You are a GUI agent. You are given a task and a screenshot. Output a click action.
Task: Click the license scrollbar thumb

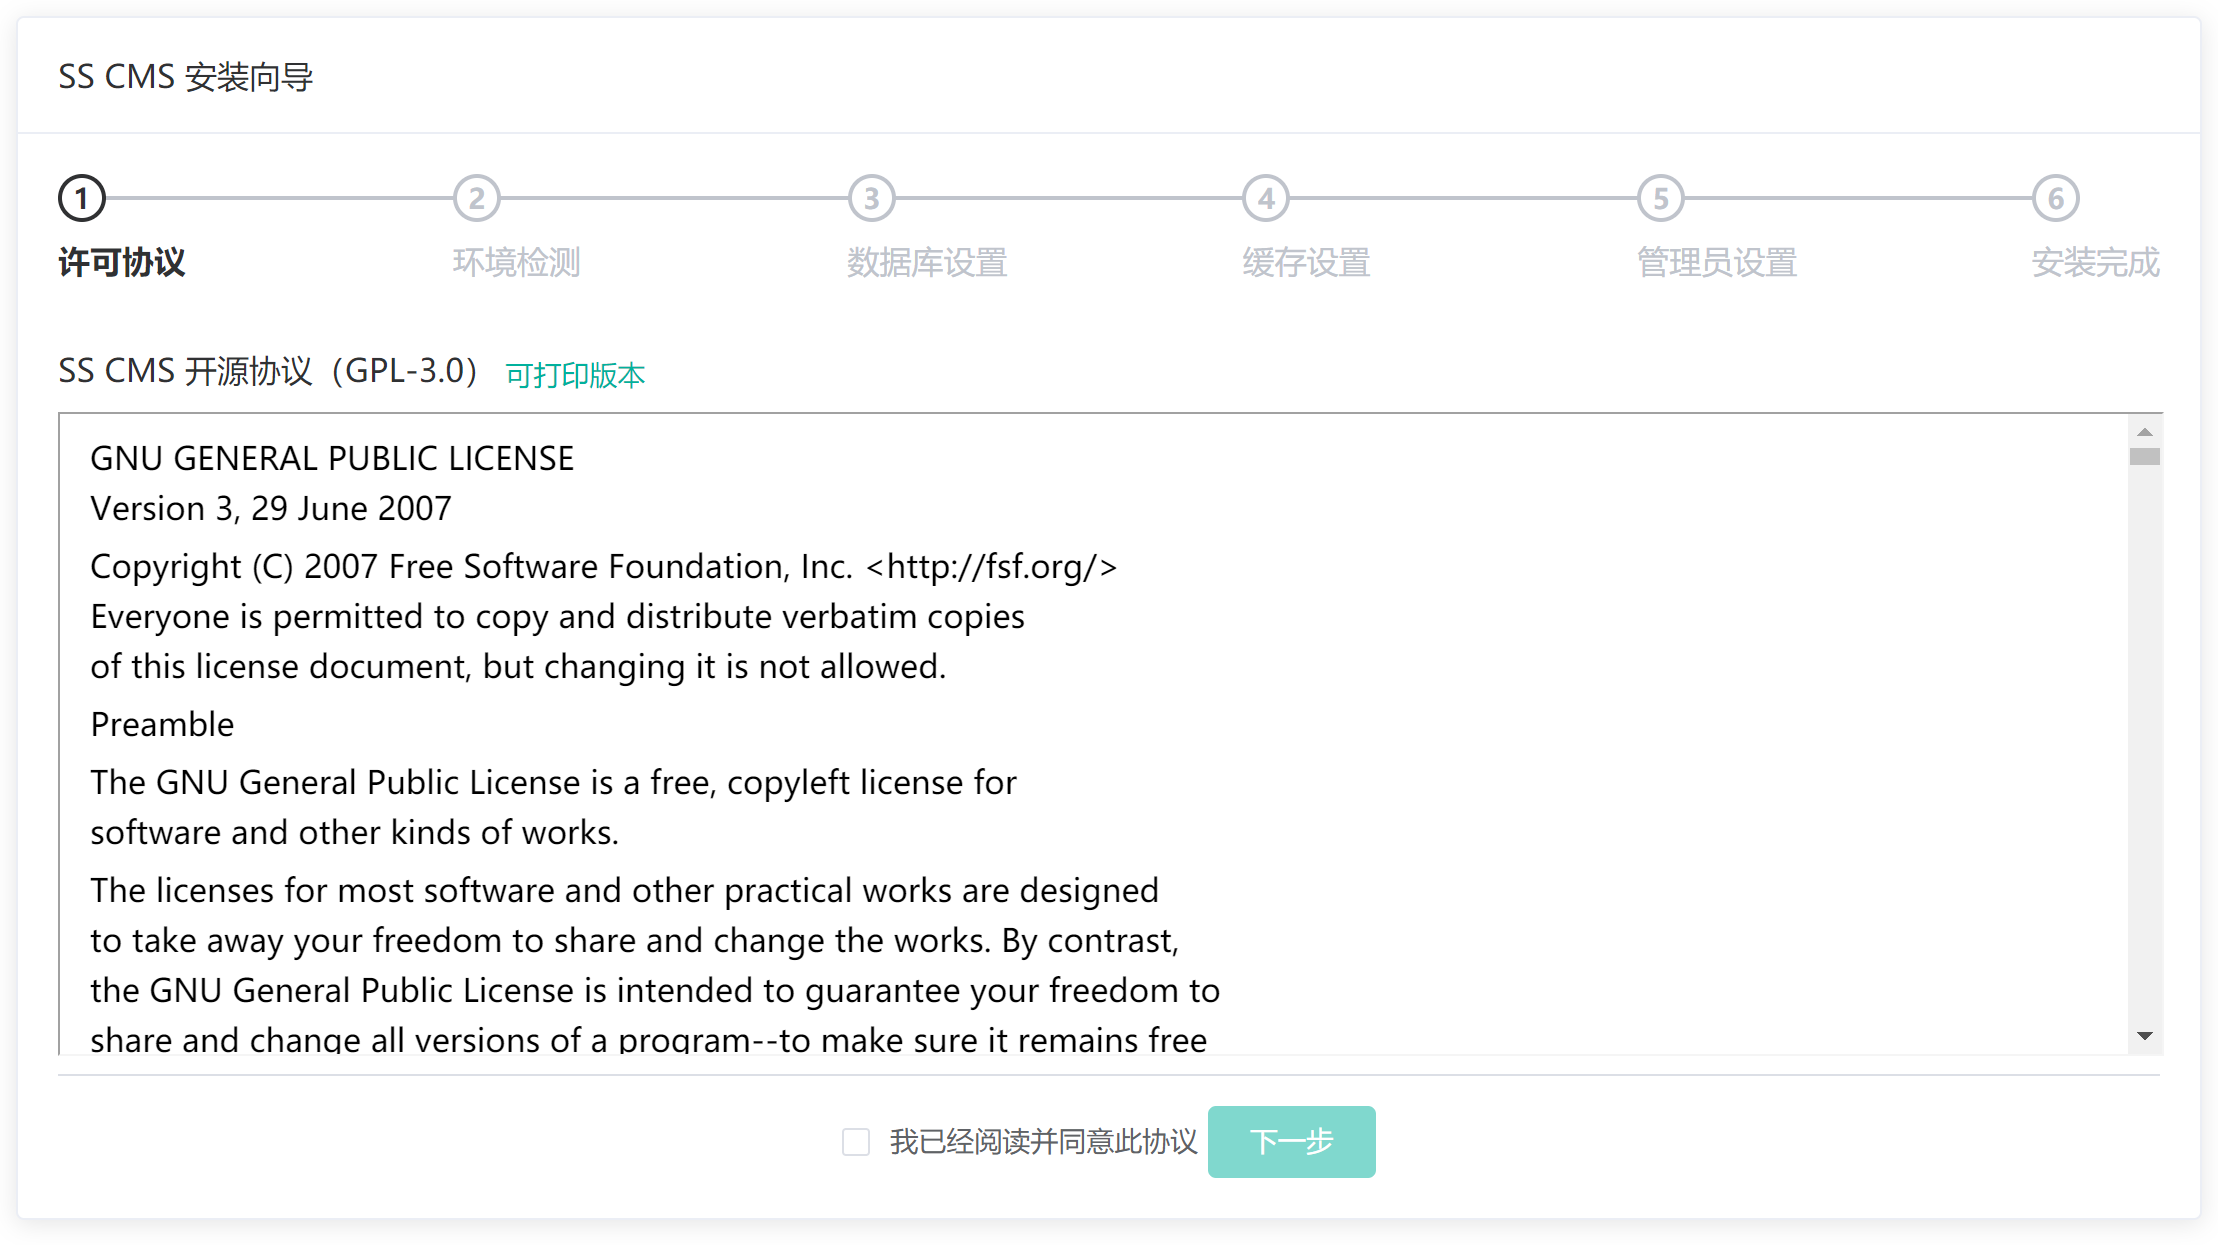2144,457
